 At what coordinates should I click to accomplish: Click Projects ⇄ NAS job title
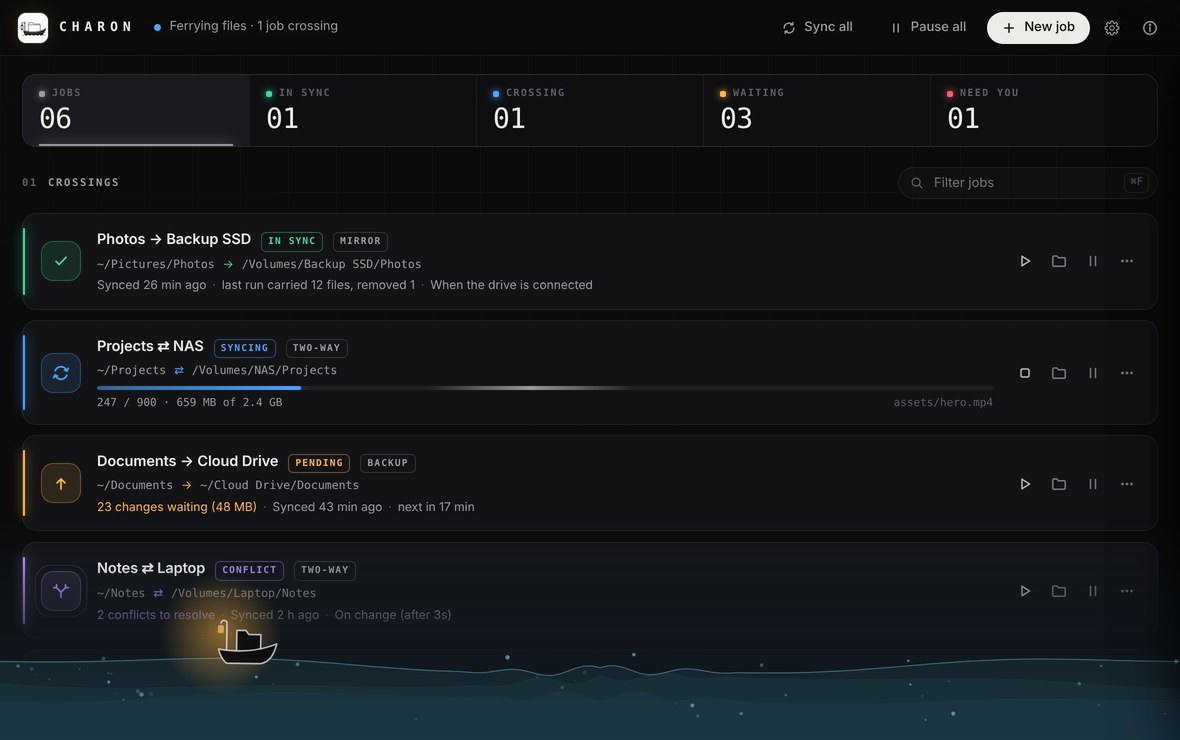click(x=151, y=346)
